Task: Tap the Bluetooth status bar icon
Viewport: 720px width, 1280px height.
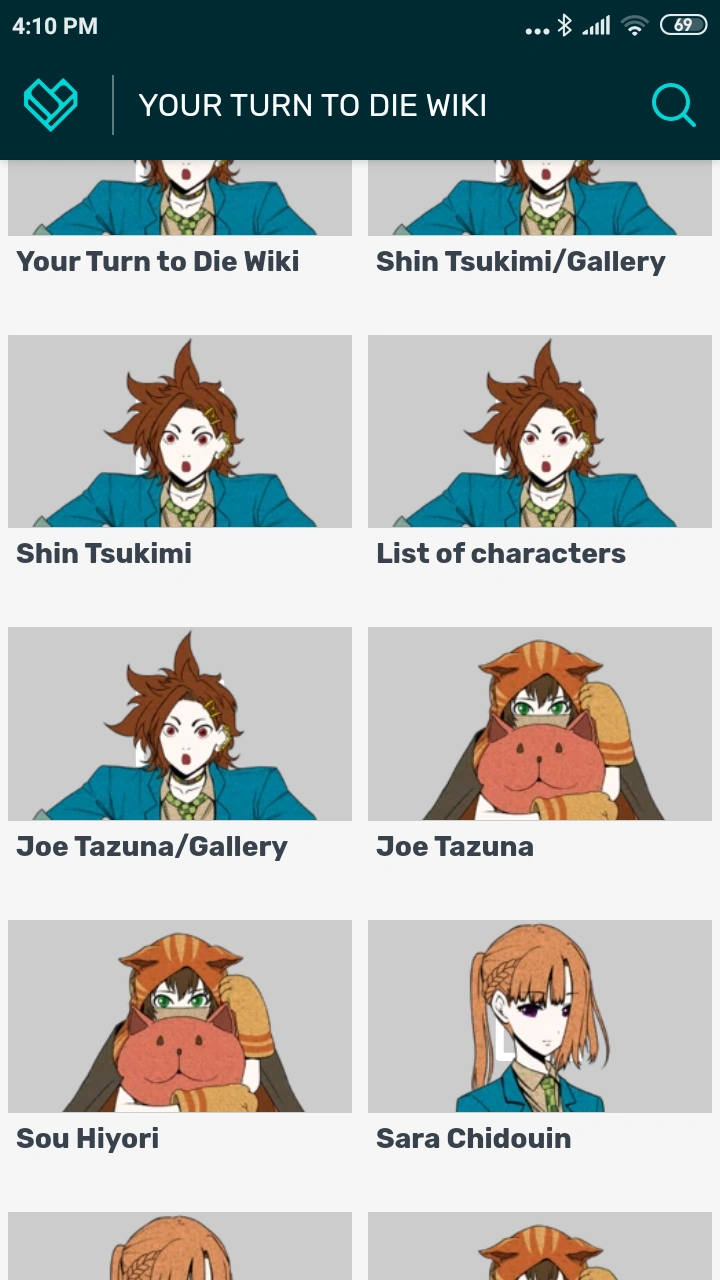Action: pyautogui.click(x=565, y=26)
